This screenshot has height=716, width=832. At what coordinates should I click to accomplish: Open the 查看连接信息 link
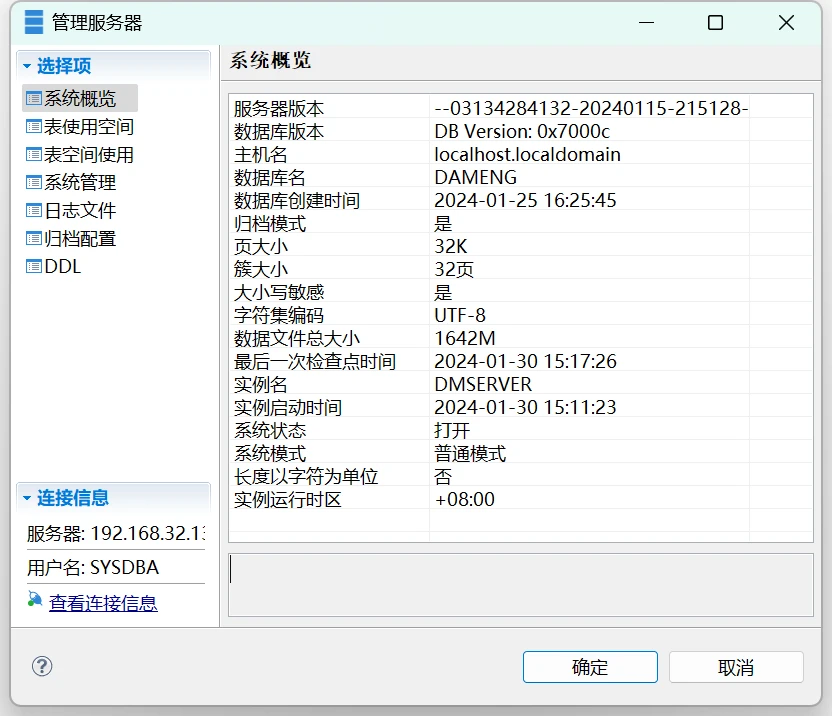[103, 603]
